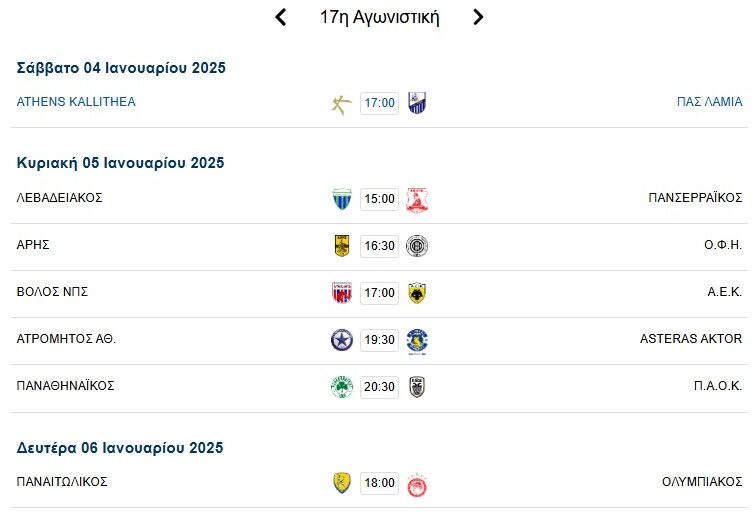
Task: Go to next matchday with right chevron
Action: point(478,17)
